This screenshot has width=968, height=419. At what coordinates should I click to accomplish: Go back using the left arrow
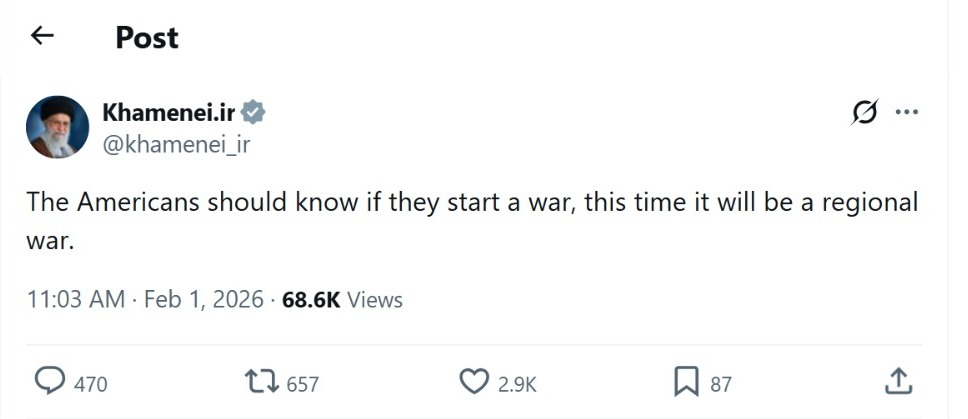pyautogui.click(x=41, y=36)
